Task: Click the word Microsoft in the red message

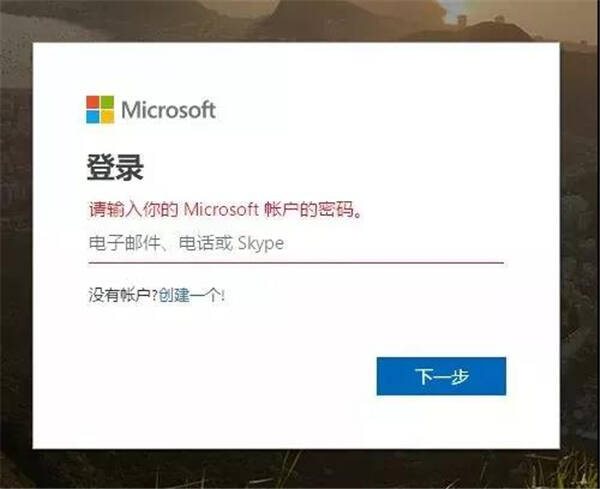Action: pyautogui.click(x=221, y=209)
